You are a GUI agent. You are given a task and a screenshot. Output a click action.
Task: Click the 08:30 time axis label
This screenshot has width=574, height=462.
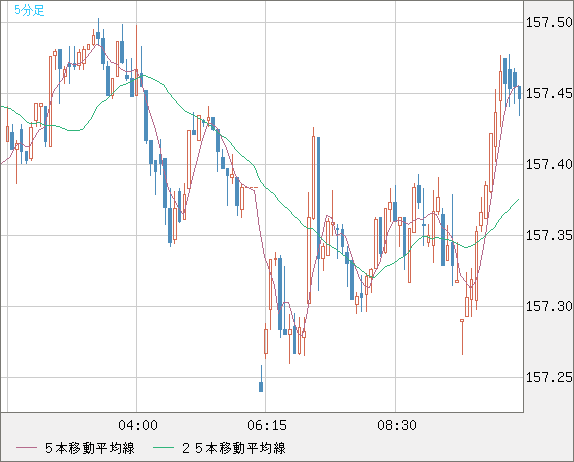pos(397,425)
